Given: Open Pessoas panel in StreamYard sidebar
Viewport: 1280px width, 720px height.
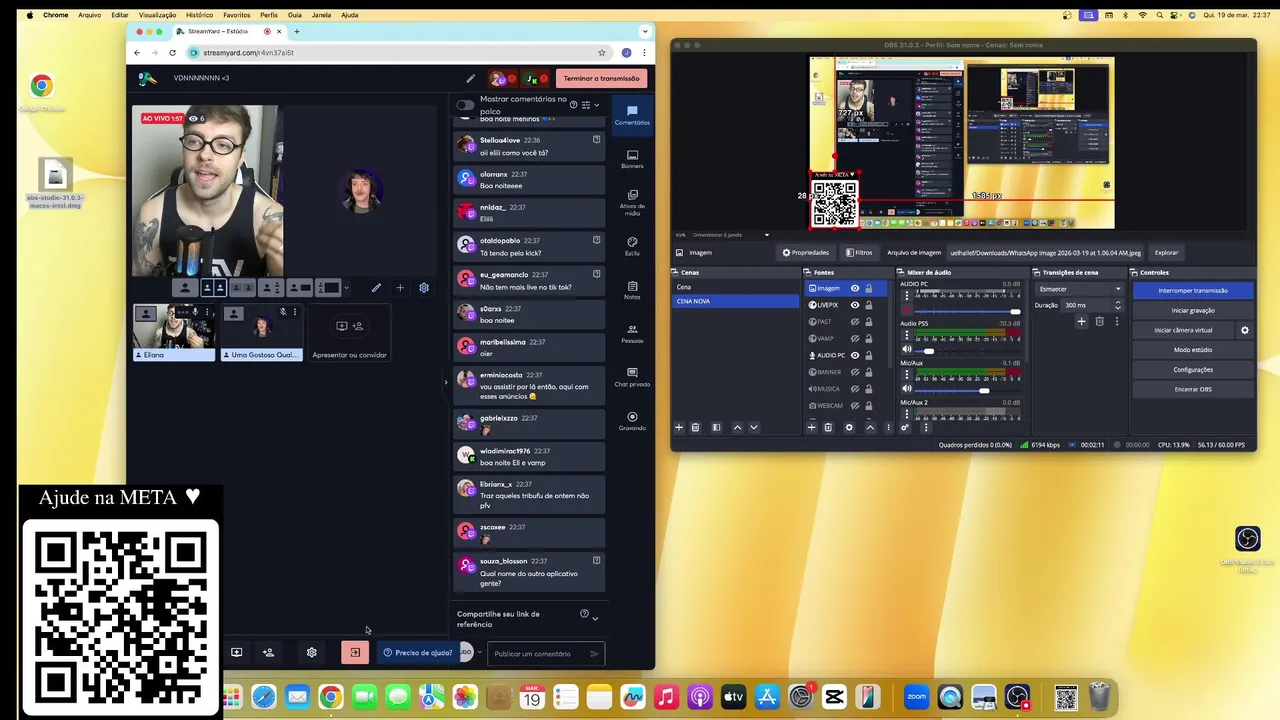Looking at the screenshot, I should pos(632,333).
